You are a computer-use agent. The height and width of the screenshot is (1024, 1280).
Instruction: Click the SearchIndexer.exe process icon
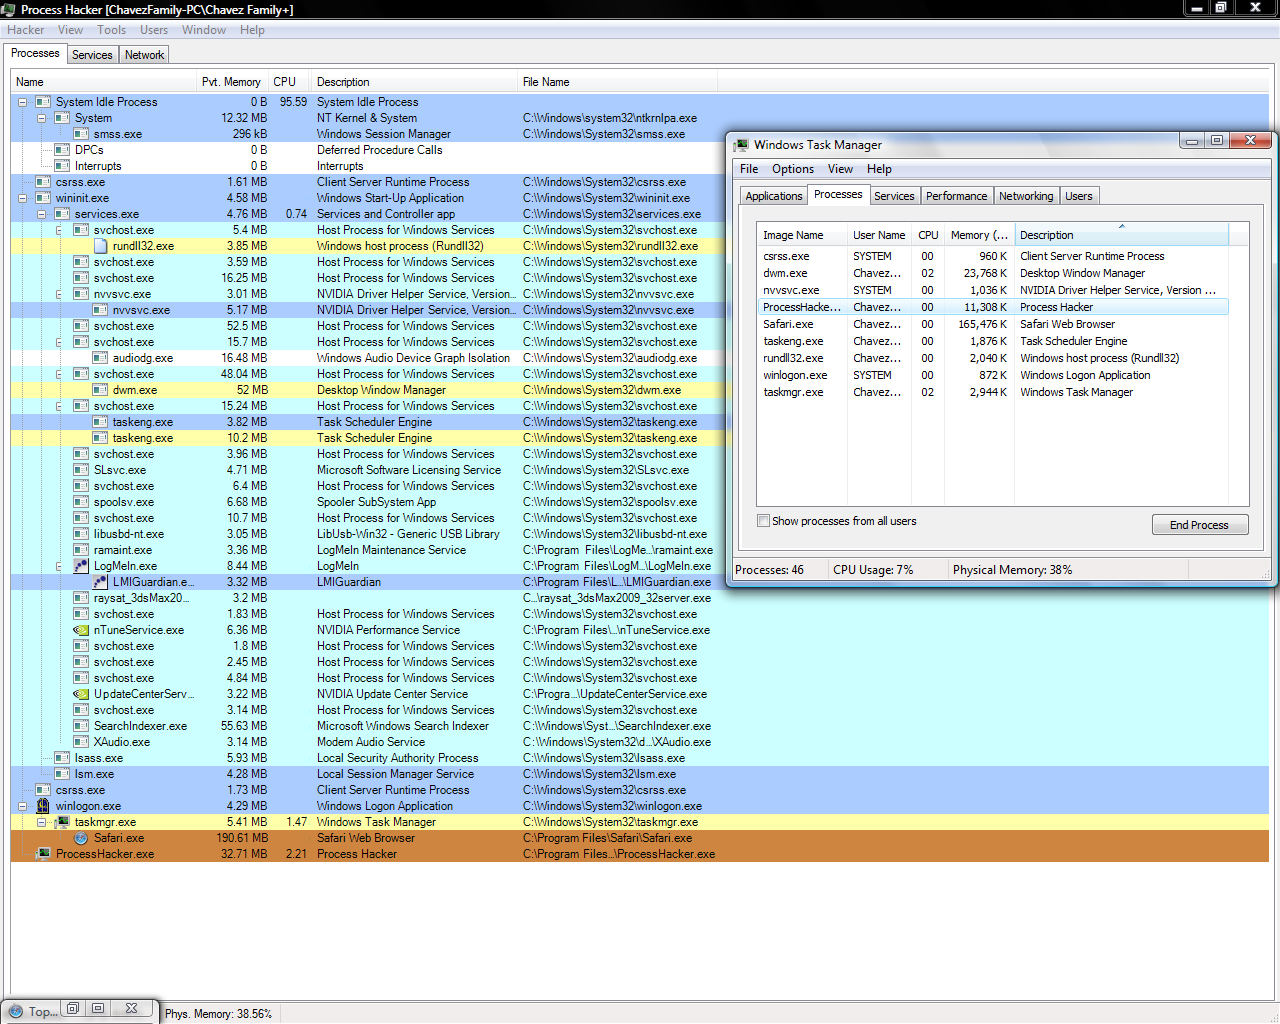[81, 726]
